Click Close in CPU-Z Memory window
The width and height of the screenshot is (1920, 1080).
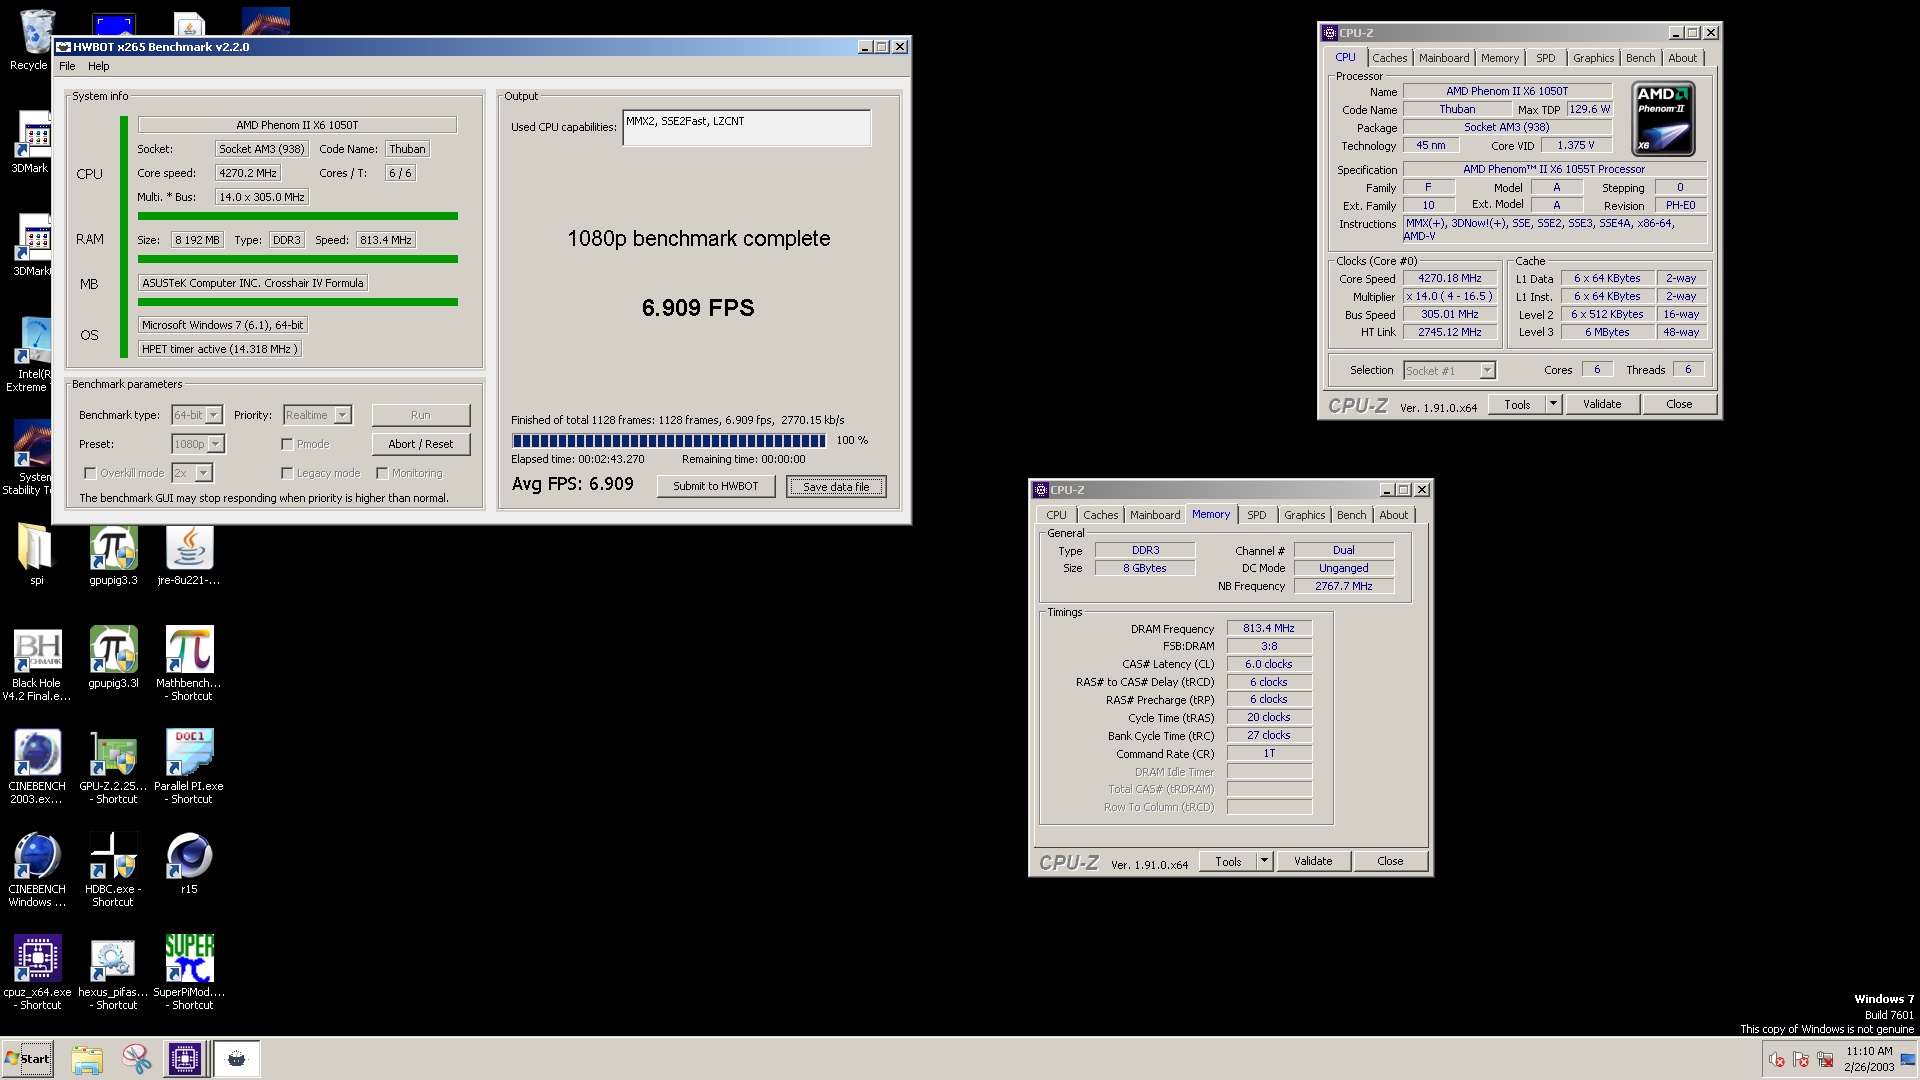[x=1390, y=861]
